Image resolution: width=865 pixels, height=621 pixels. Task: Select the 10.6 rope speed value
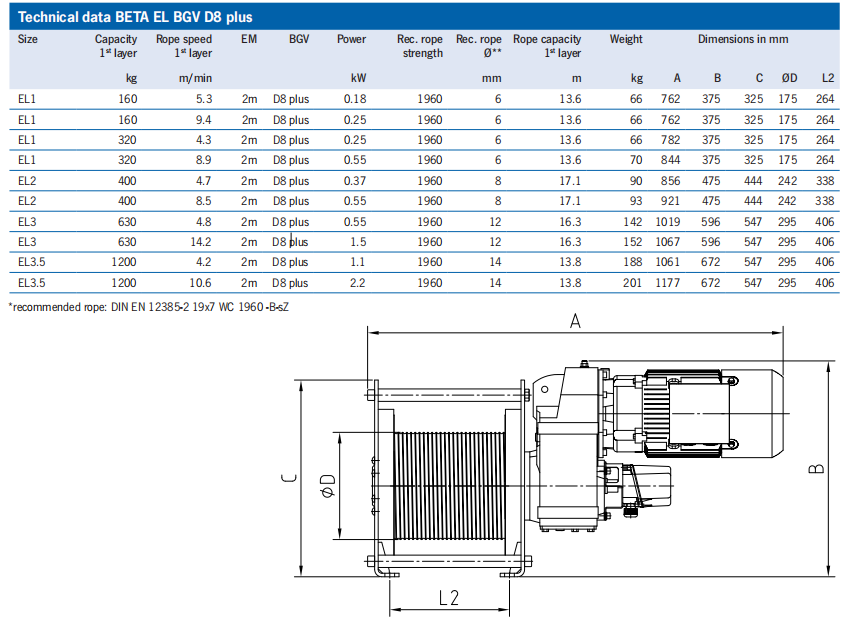(x=200, y=283)
